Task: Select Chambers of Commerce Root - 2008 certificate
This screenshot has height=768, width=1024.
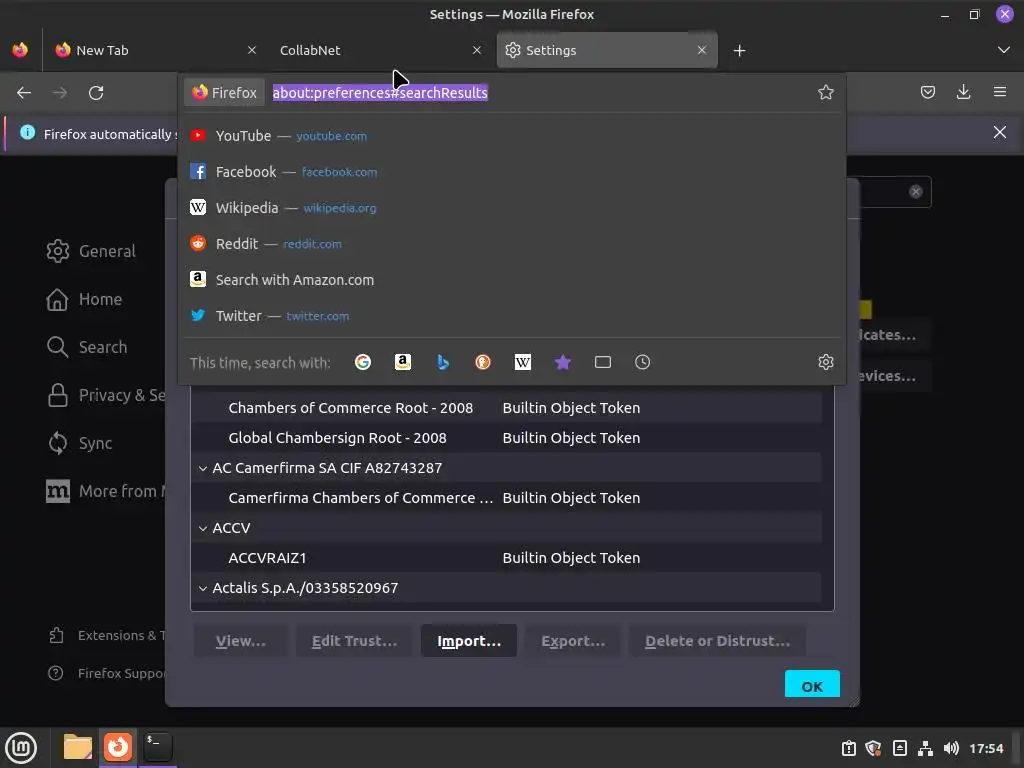Action: (506, 408)
